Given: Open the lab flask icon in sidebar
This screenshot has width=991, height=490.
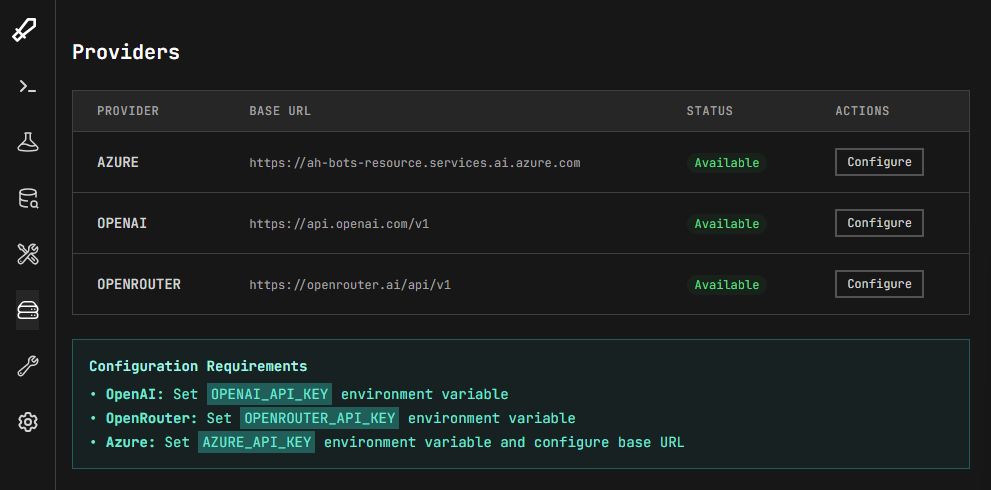Looking at the screenshot, I should (27, 142).
